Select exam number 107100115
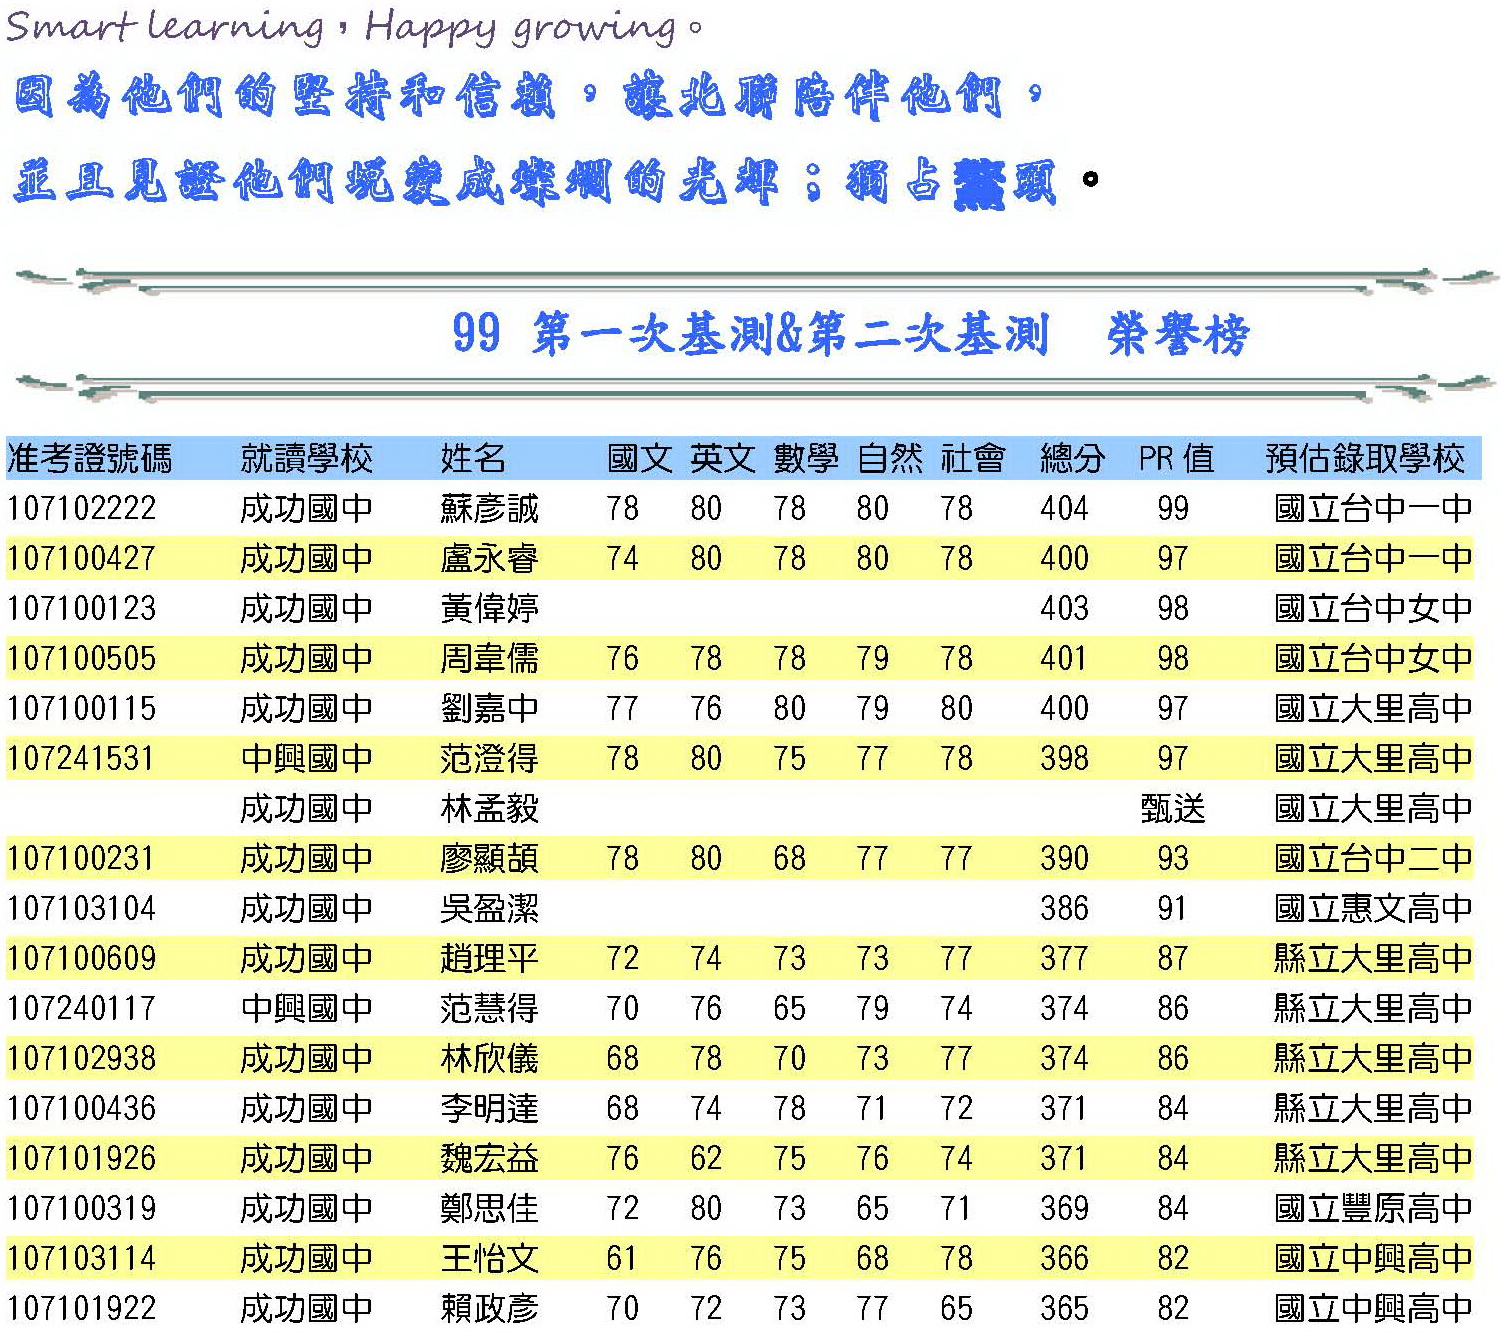 81,709
